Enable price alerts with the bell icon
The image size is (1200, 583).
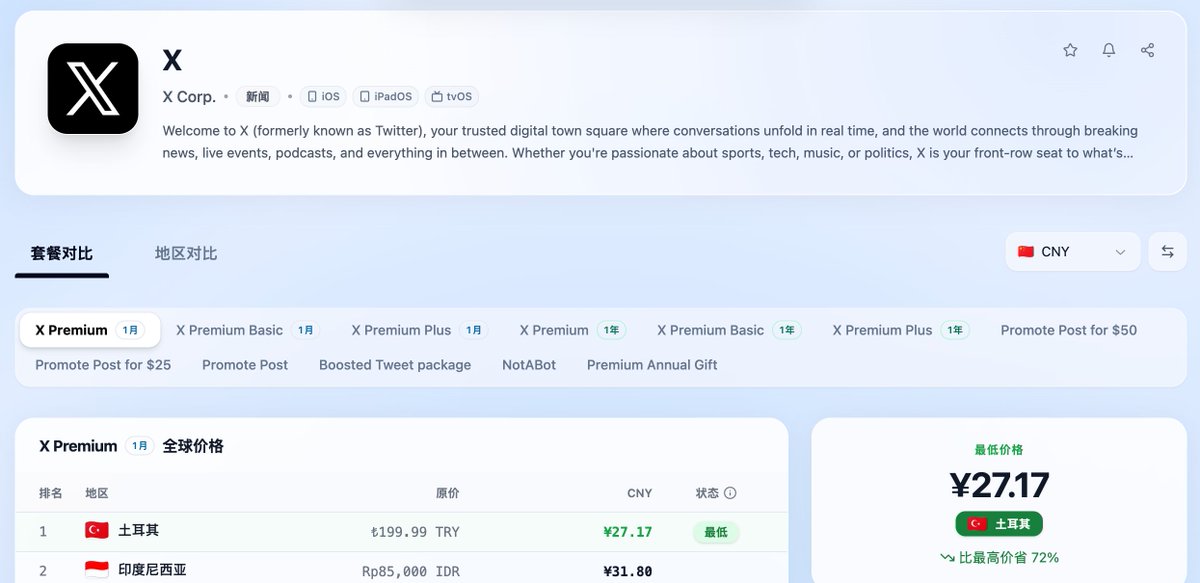click(x=1109, y=50)
